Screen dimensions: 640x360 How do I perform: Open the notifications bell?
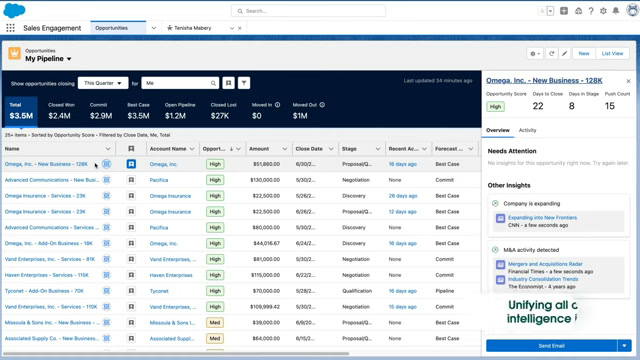coord(616,11)
